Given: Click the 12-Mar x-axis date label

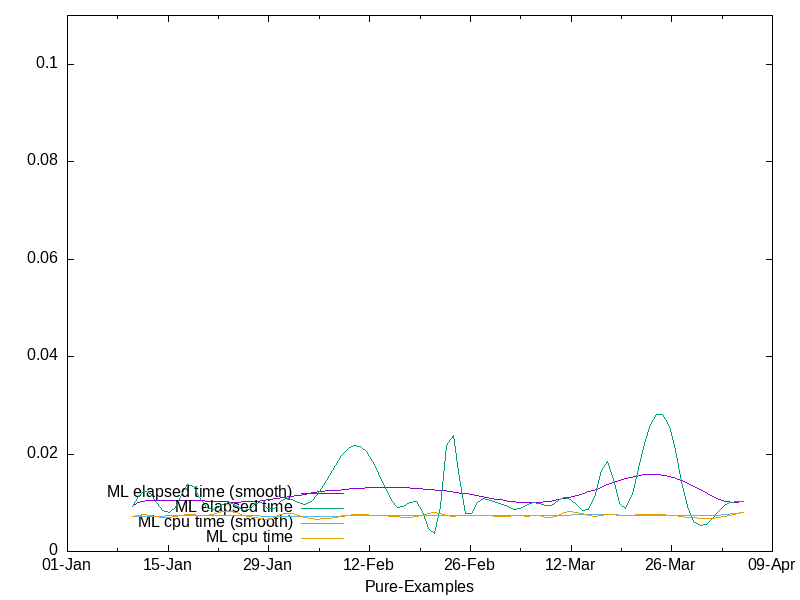Looking at the screenshot, I should [x=570, y=565].
